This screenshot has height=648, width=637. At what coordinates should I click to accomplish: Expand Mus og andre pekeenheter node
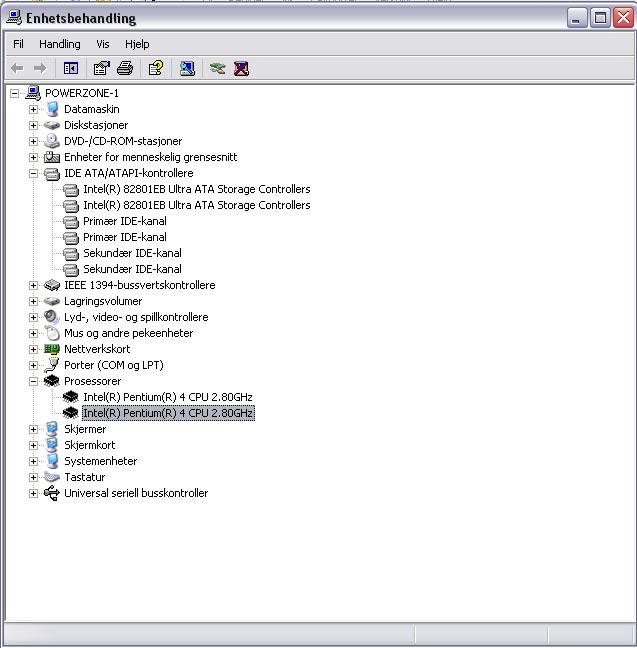pyautogui.click(x=33, y=333)
